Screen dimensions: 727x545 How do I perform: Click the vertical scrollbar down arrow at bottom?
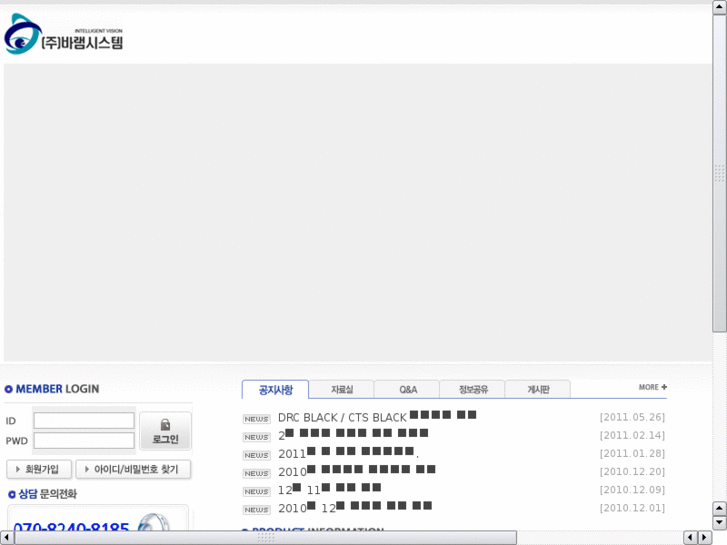(720, 523)
